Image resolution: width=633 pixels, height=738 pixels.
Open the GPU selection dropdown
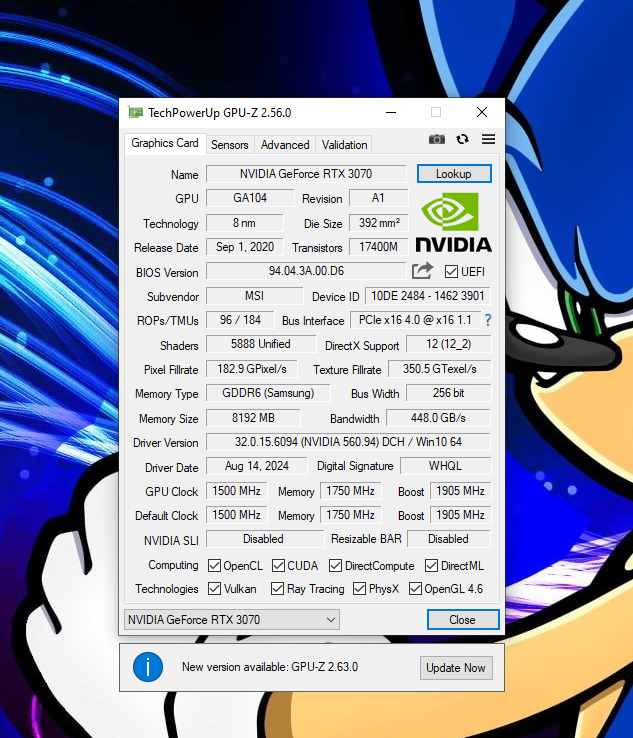[x=232, y=619]
